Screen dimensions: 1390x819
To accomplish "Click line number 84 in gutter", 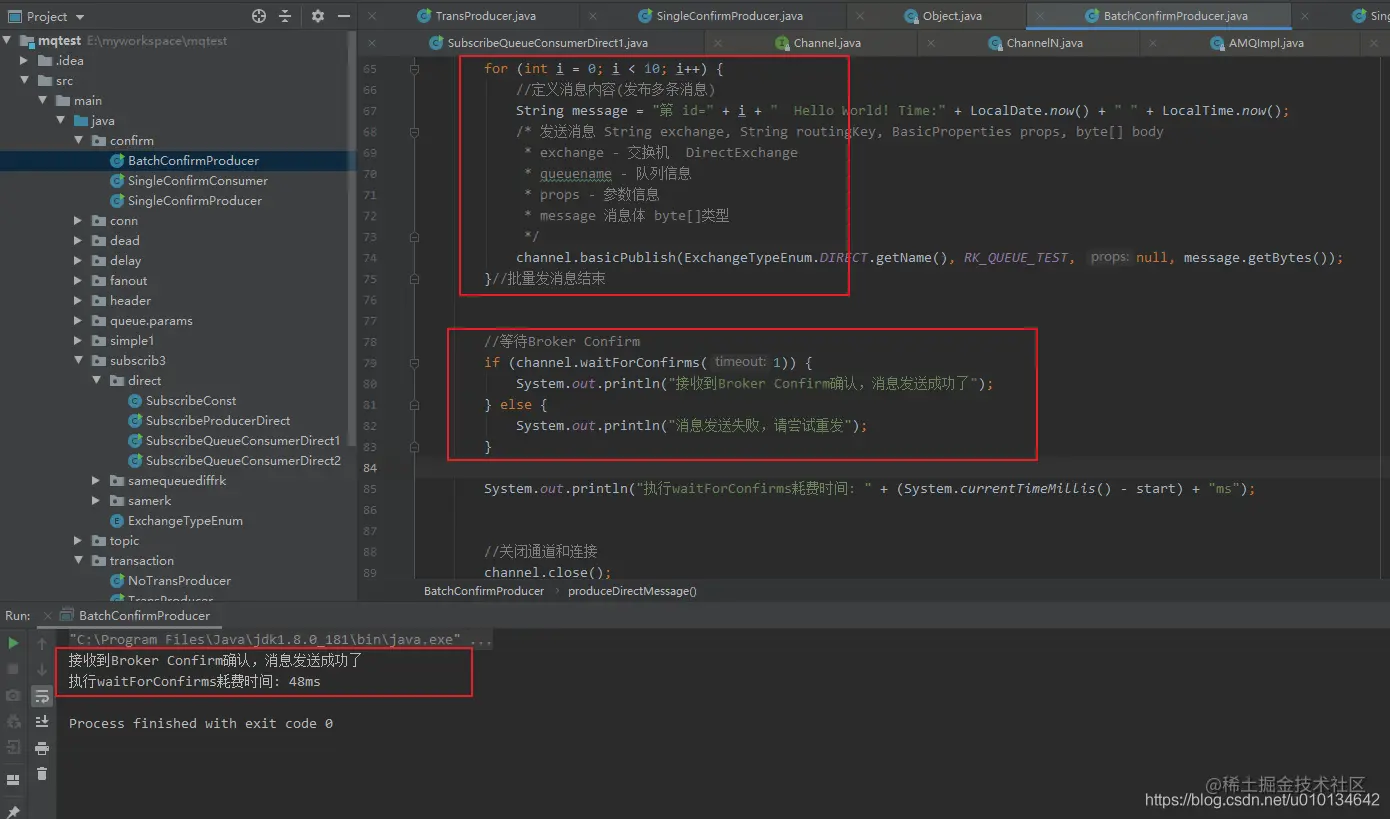I will [x=370, y=468].
